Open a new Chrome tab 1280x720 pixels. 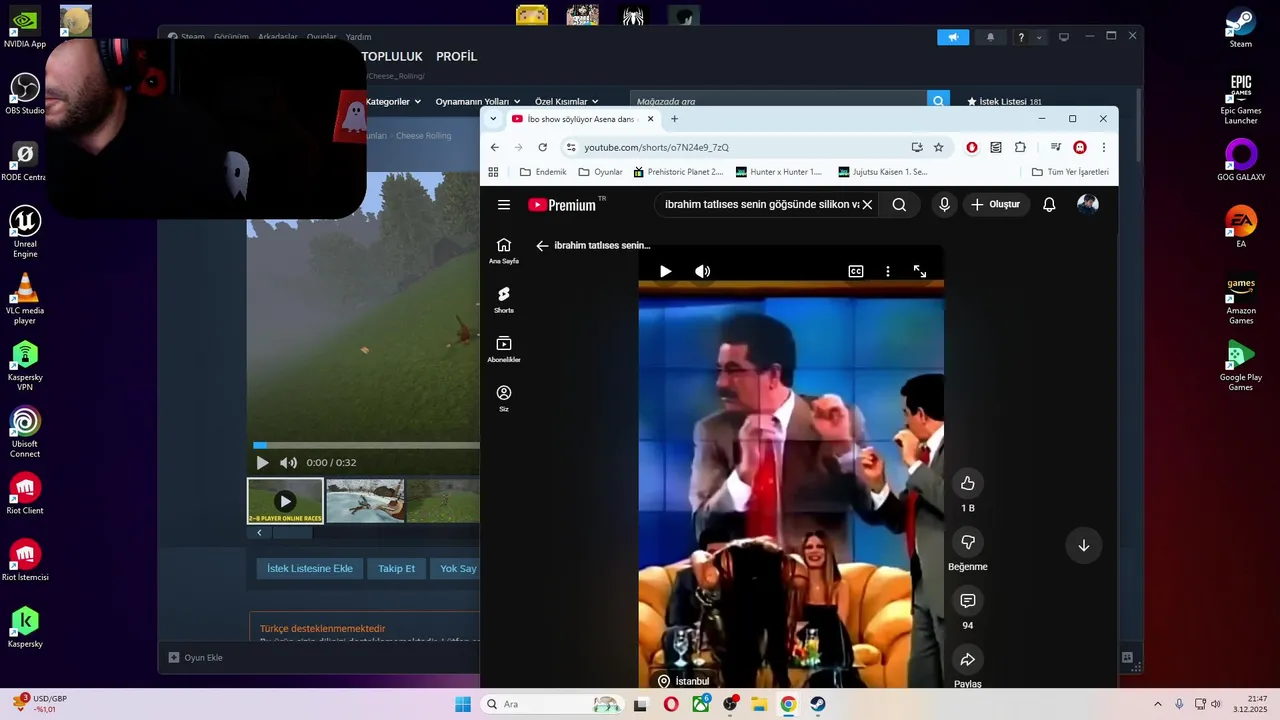click(x=674, y=119)
